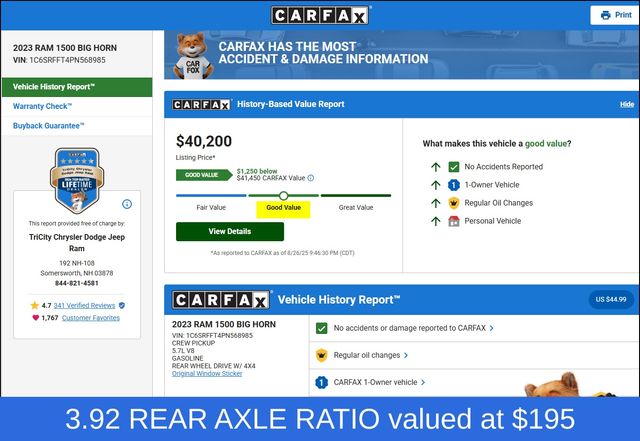Select TriCity Chrysler Dodge Jeep Ram name
Screen dimensions: 640x441
click(x=77, y=243)
